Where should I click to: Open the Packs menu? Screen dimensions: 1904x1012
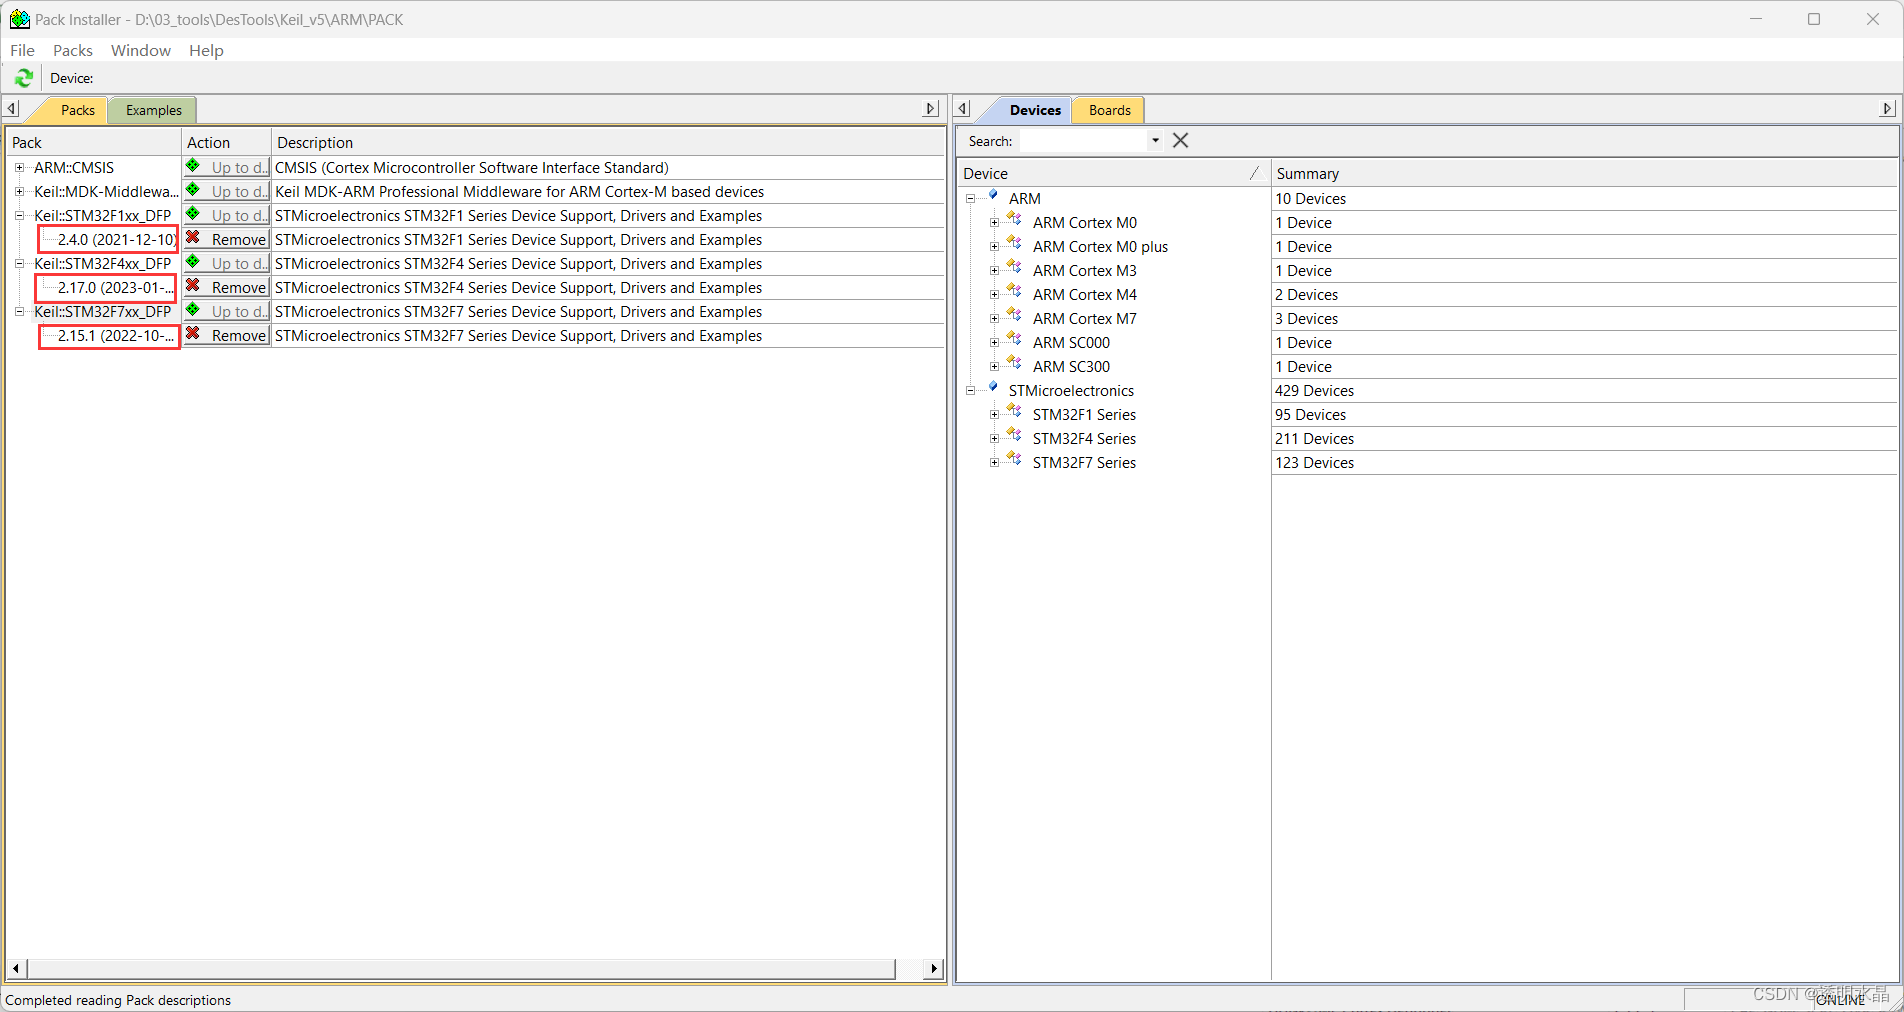click(x=72, y=50)
